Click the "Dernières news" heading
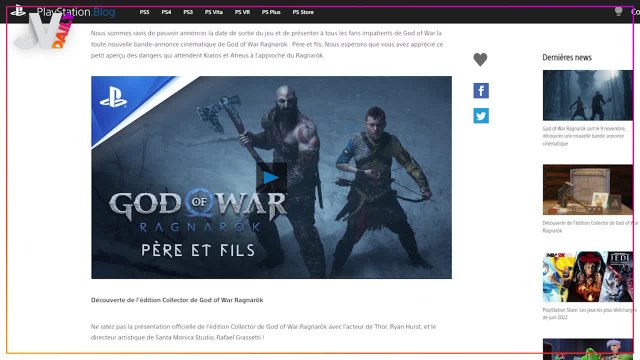The width and height of the screenshot is (640, 360). [567, 58]
